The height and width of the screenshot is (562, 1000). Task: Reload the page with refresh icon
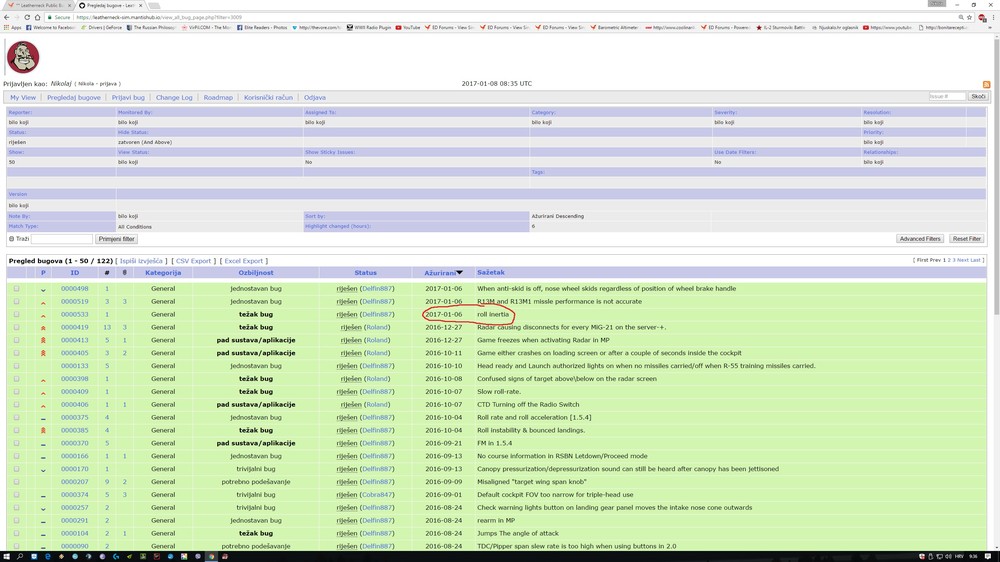pos(27,17)
